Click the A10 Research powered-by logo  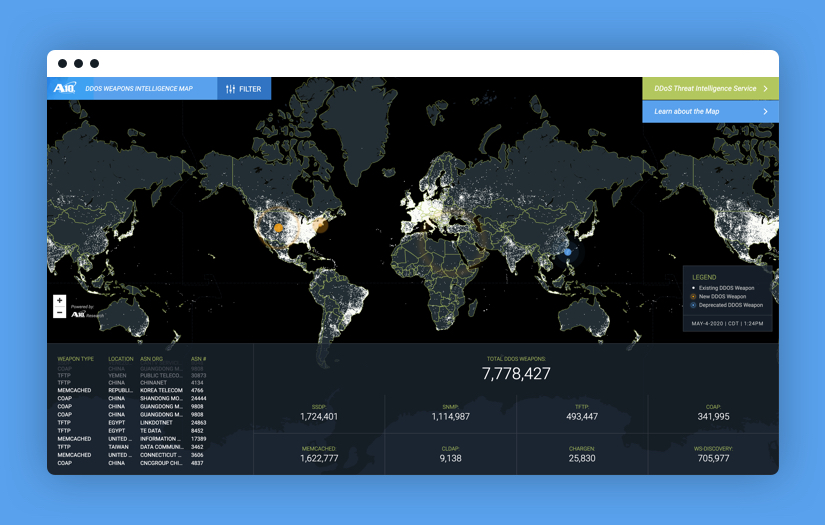tap(86, 314)
